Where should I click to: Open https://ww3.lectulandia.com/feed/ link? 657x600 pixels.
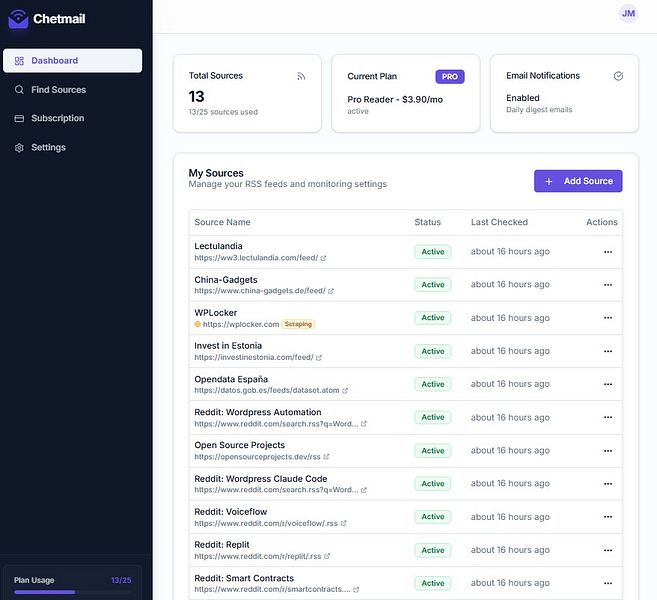pyautogui.click(x=256, y=258)
